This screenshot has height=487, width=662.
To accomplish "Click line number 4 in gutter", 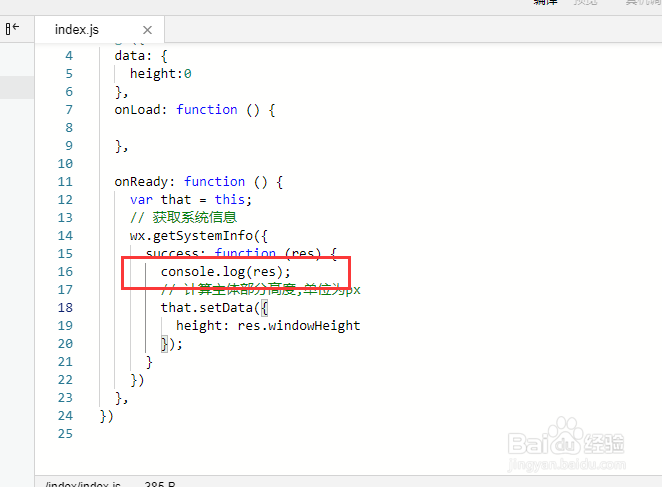I will pos(69,56).
